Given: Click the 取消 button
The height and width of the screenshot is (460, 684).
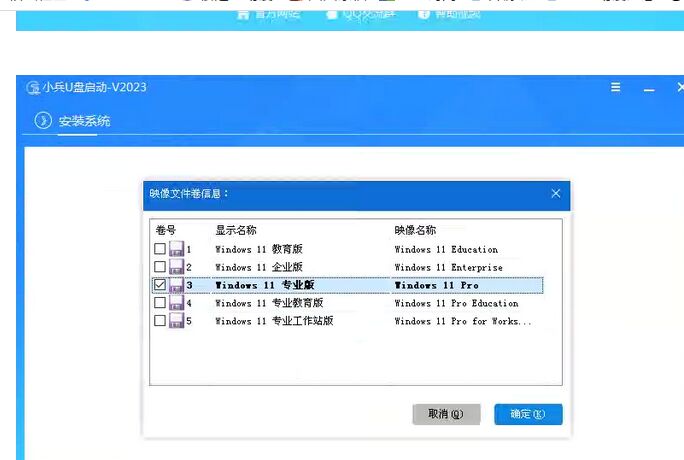Looking at the screenshot, I should tap(446, 414).
